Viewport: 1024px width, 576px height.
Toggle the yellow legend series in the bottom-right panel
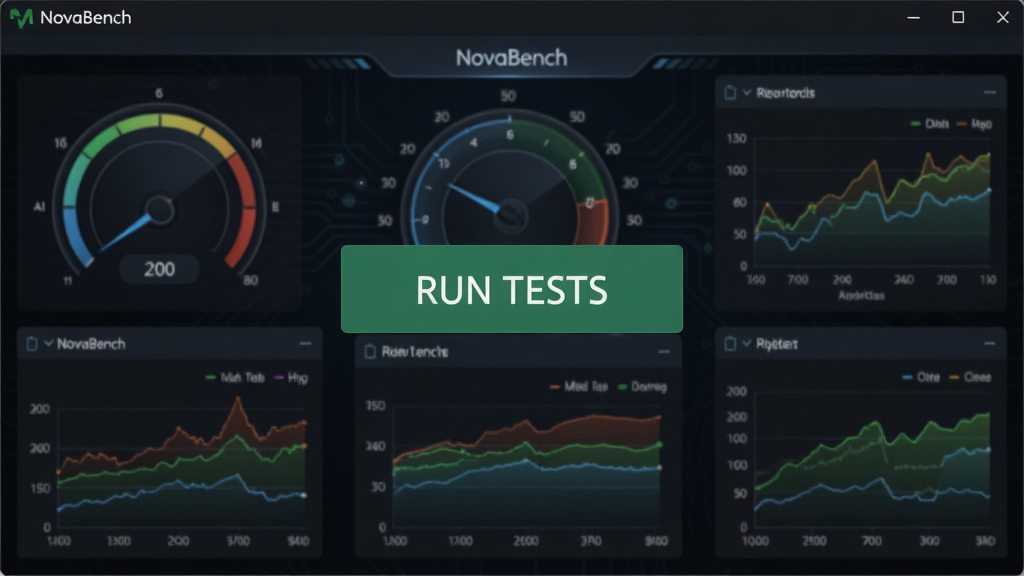pos(970,377)
